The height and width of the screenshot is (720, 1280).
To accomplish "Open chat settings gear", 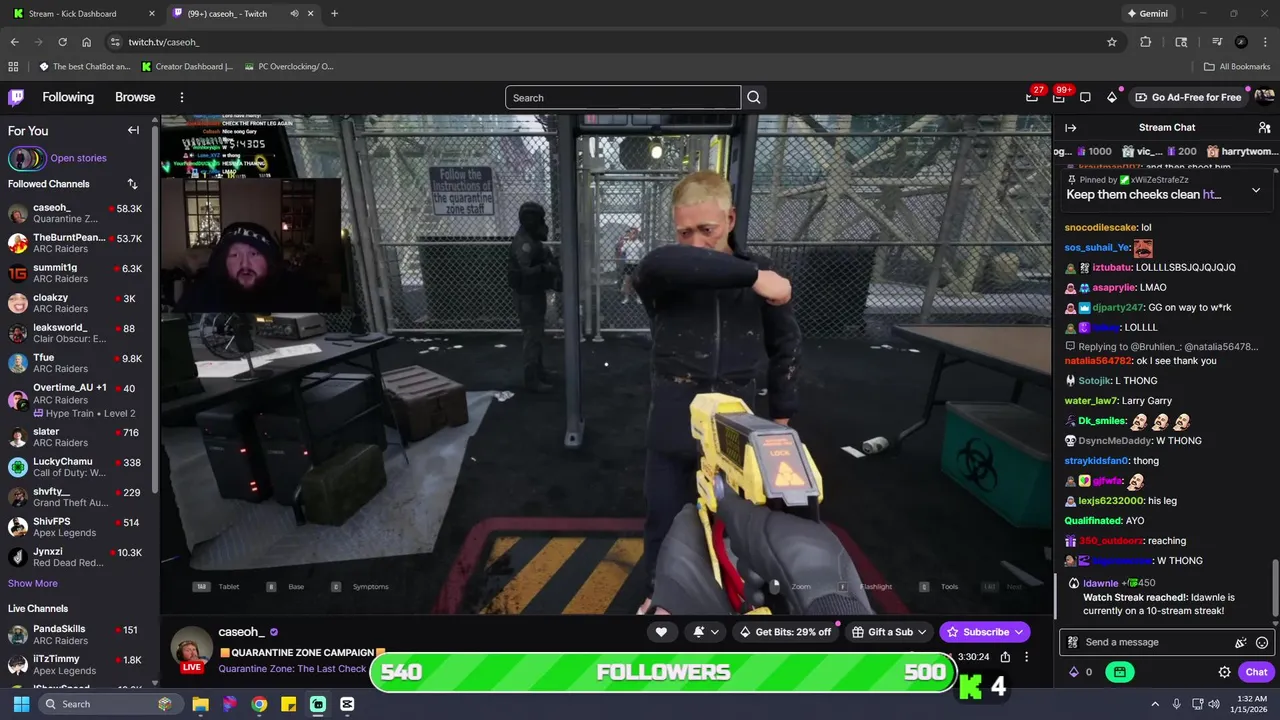I will click(x=1224, y=672).
